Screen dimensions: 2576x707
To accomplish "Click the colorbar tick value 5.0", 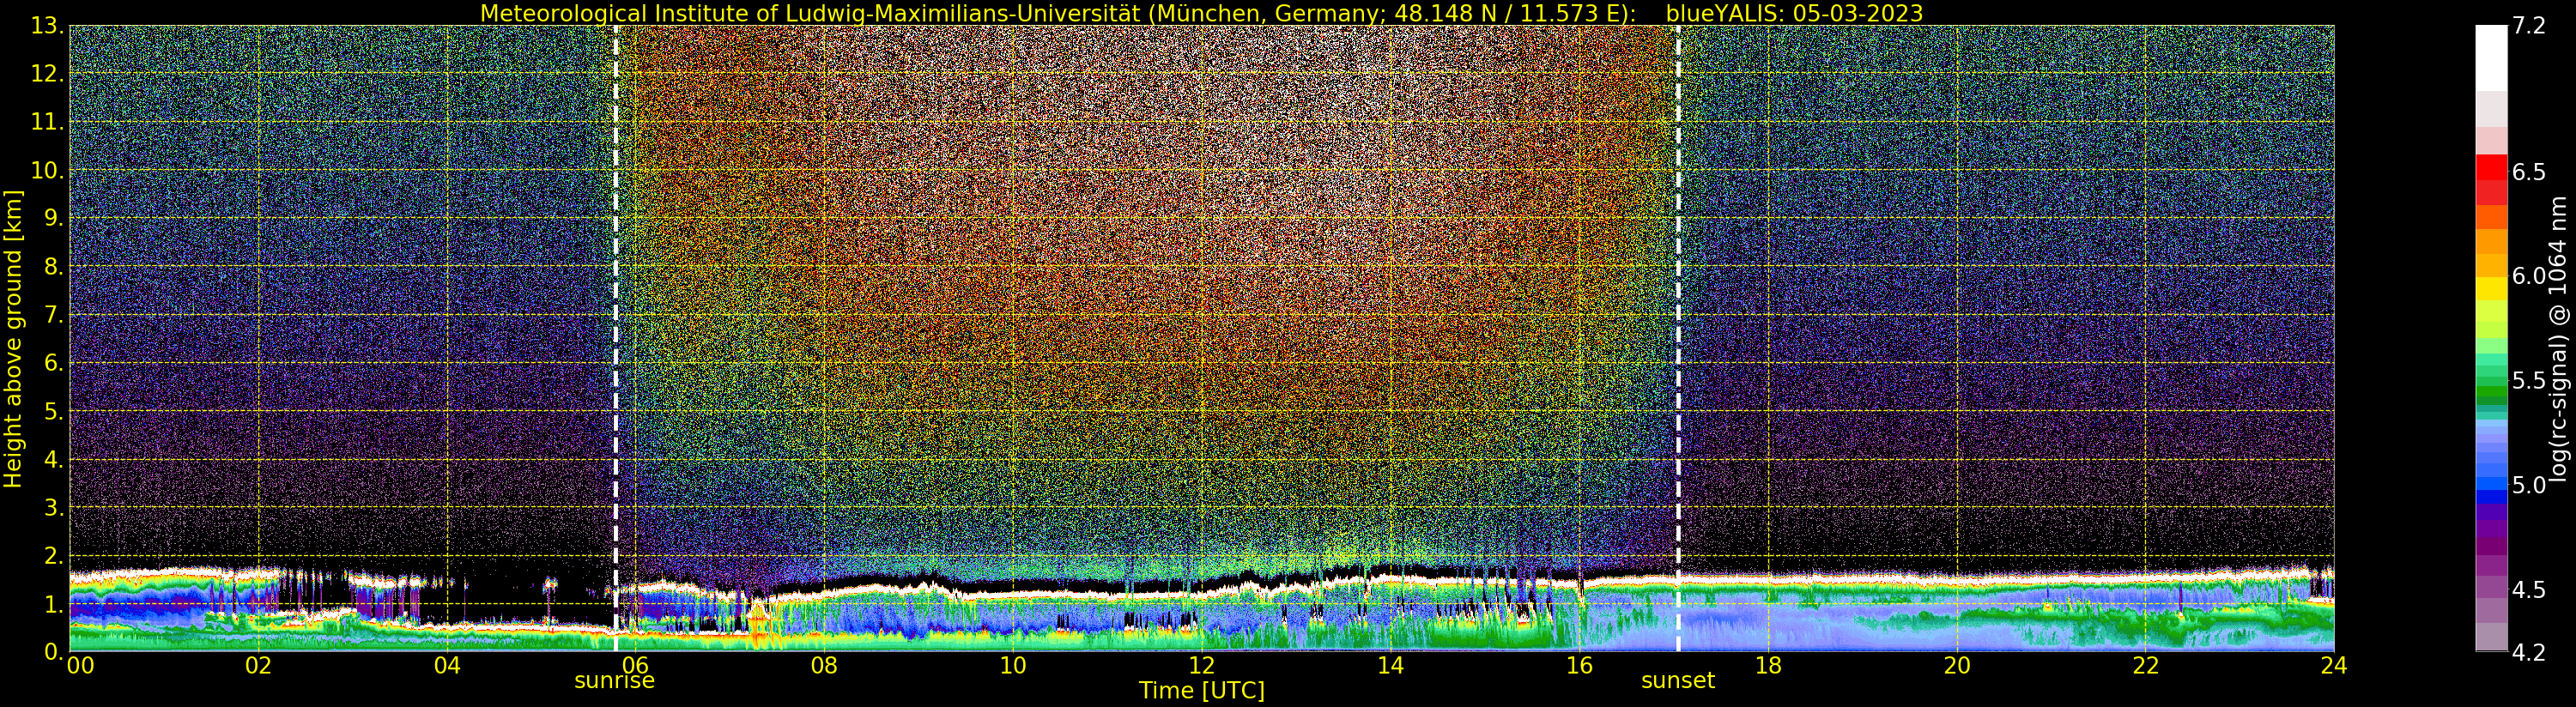I will 2527,485.
